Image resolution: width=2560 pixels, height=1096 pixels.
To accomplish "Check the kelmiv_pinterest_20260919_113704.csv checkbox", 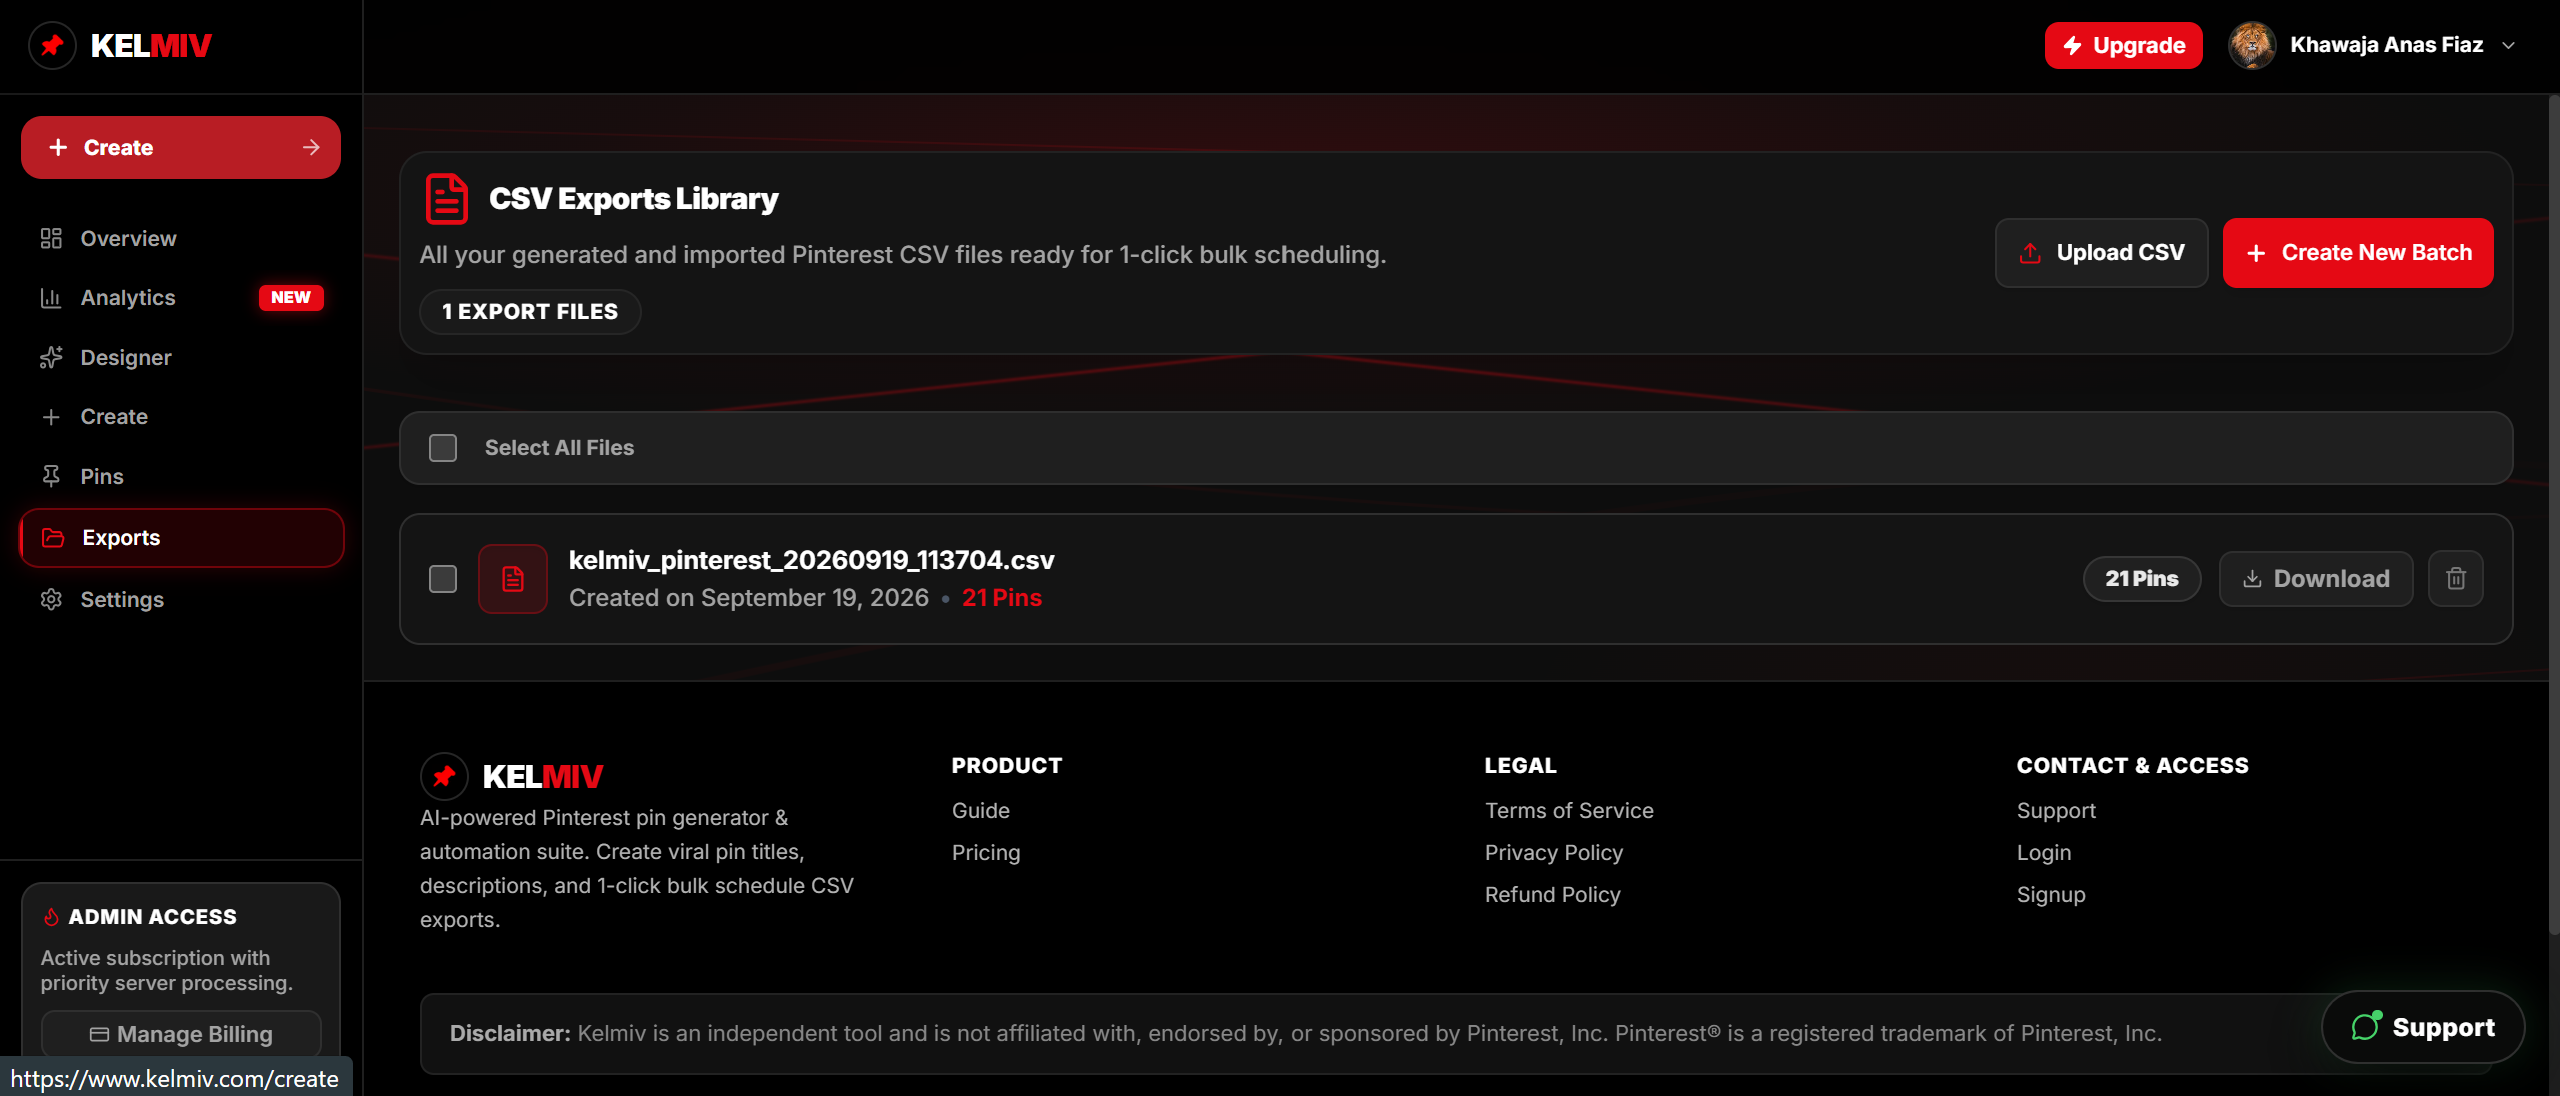I will 443,579.
